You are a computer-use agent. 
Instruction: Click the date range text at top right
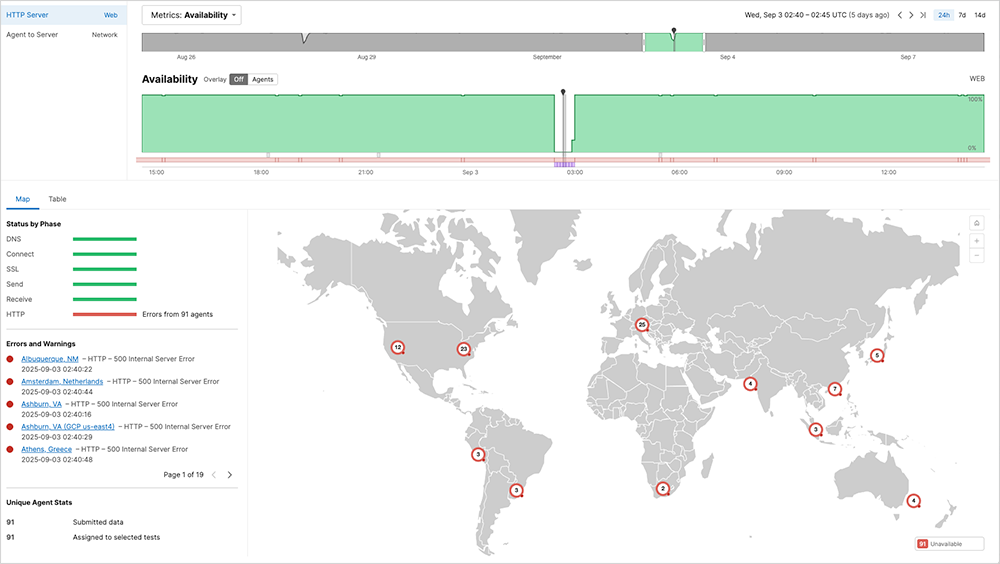817,15
